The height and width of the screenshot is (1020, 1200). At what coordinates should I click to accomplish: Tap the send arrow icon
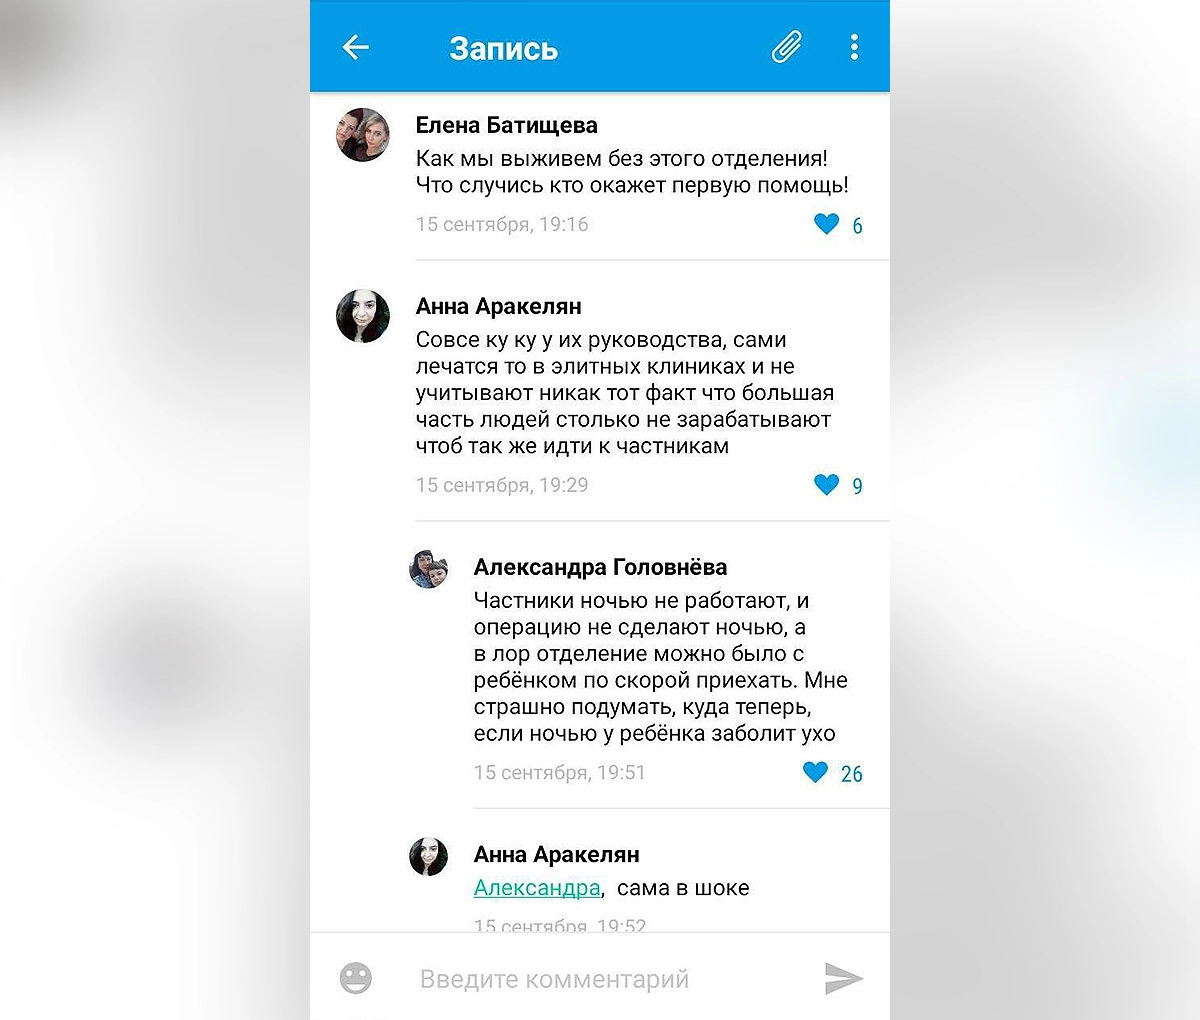[843, 978]
